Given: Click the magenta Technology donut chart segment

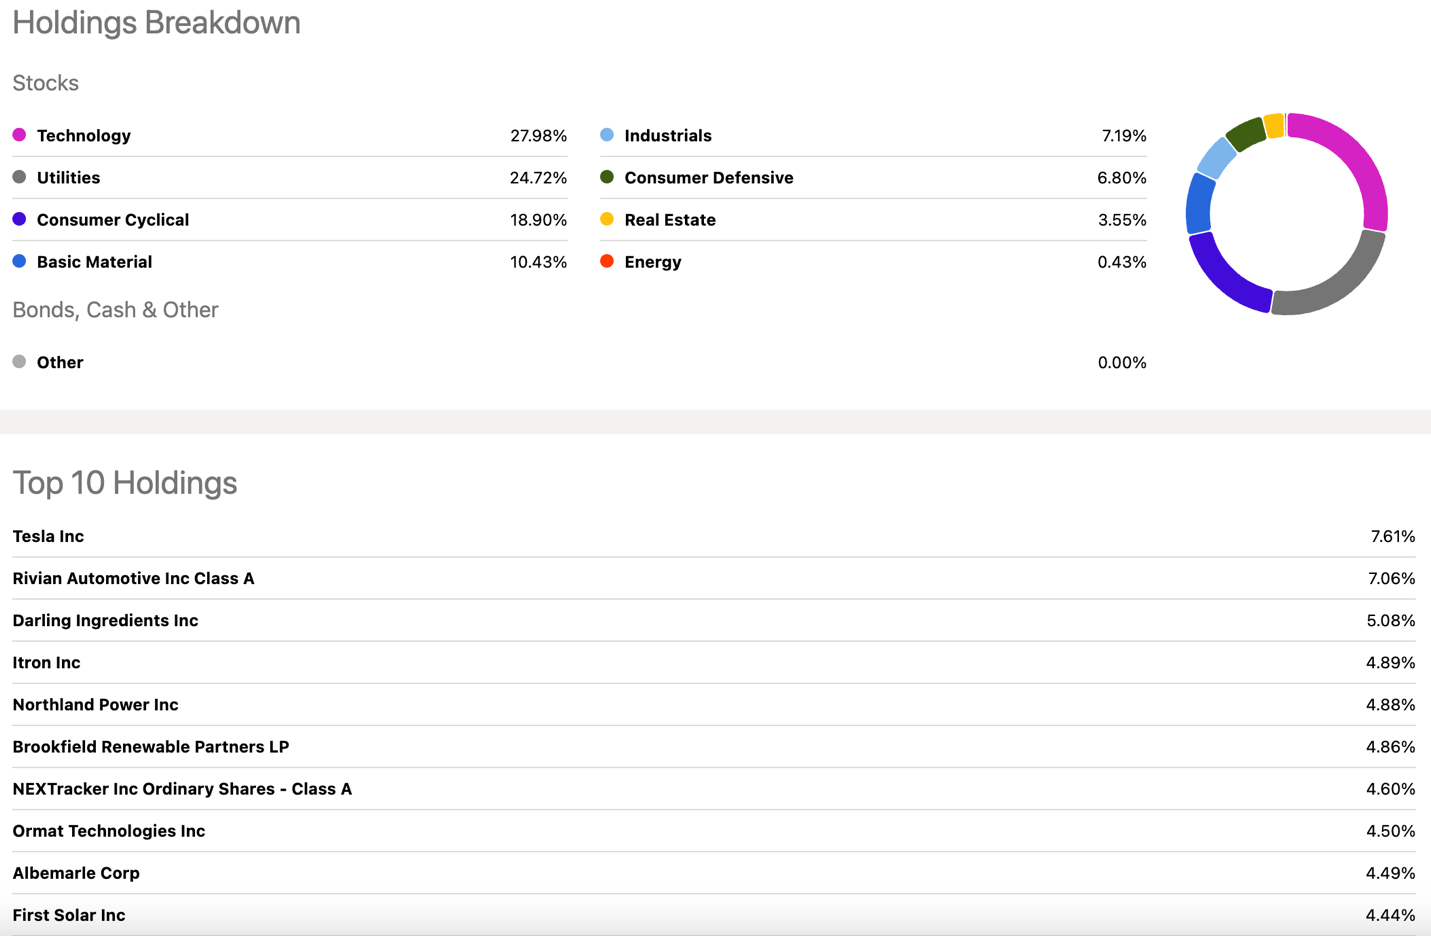Looking at the screenshot, I should click(1352, 159).
